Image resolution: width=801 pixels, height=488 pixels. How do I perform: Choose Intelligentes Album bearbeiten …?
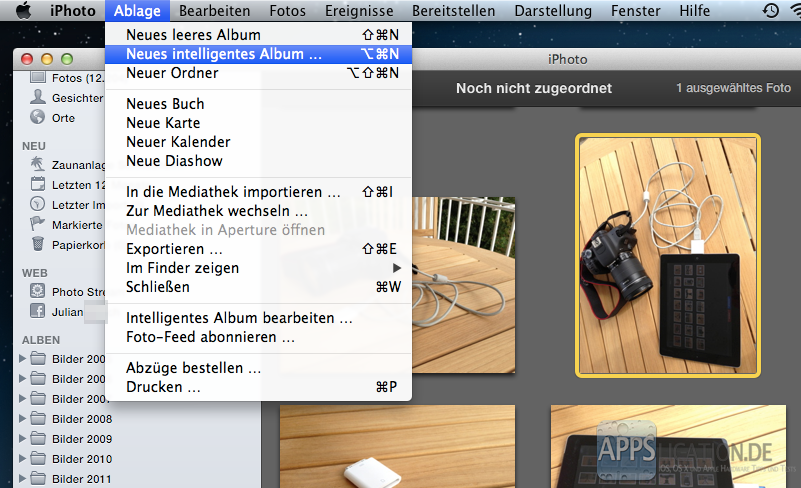click(x=258, y=318)
